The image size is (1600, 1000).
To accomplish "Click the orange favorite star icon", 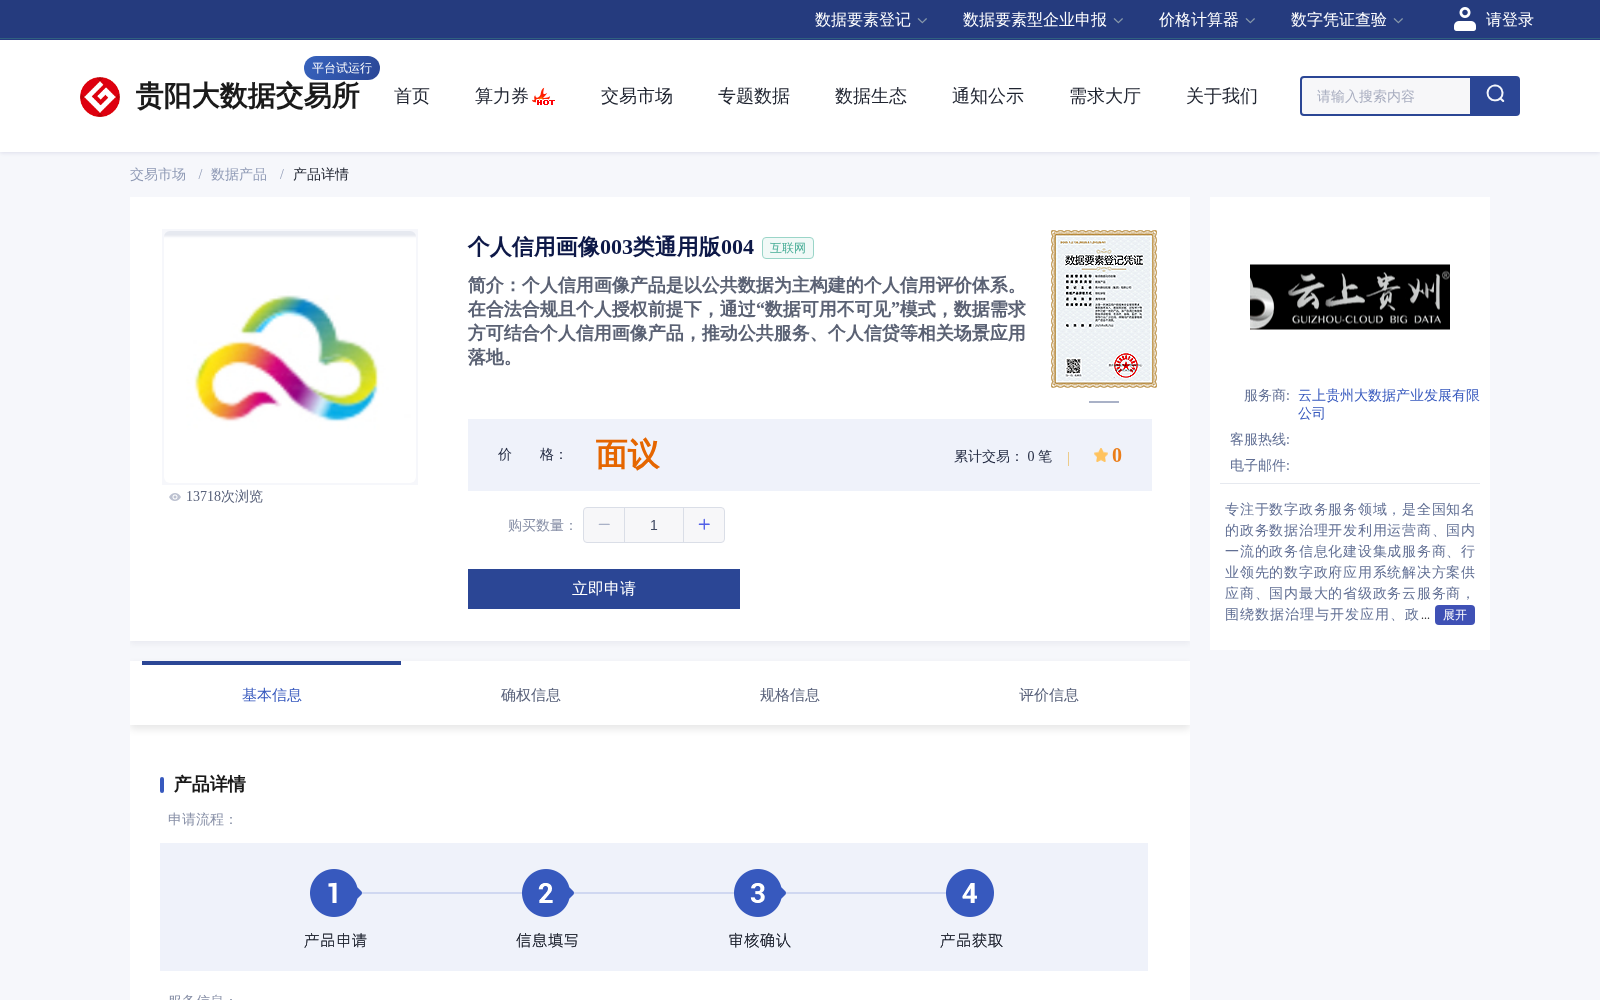I will point(1100,455).
